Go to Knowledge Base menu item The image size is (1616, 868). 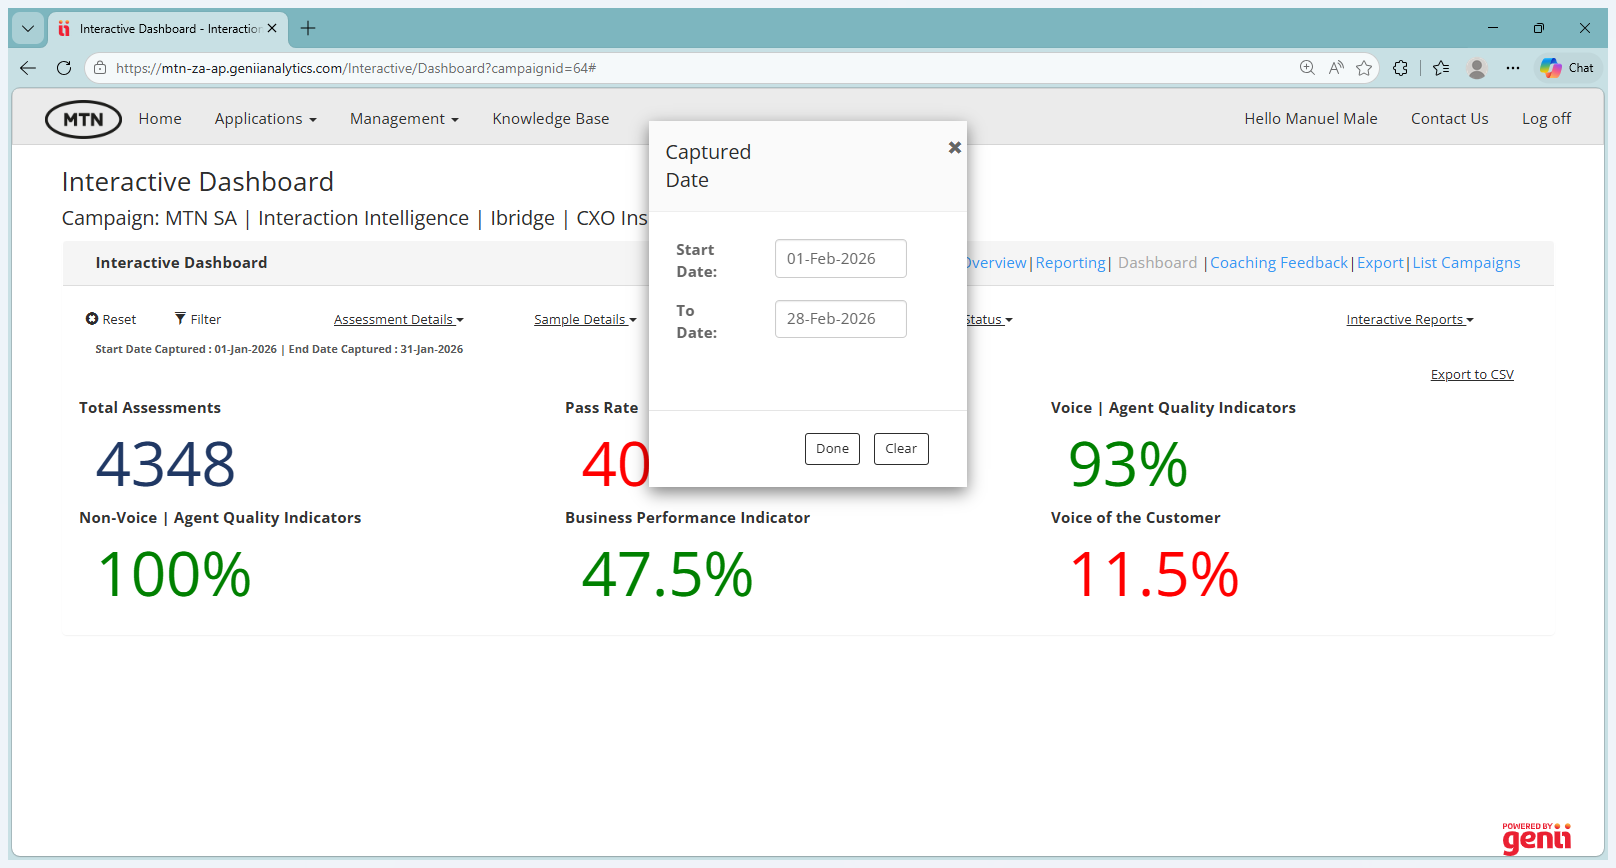point(550,119)
